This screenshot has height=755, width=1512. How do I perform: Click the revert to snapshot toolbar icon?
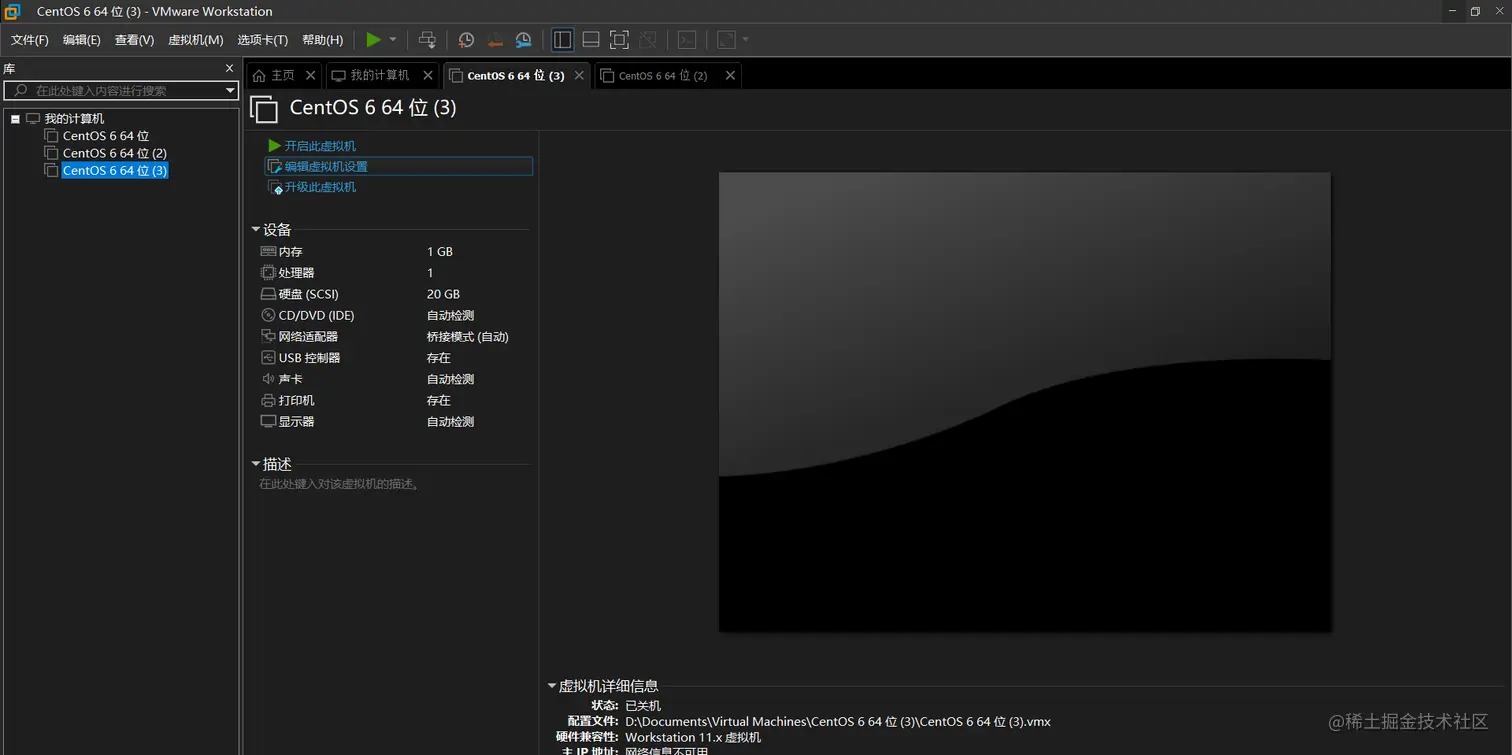tap(495, 40)
